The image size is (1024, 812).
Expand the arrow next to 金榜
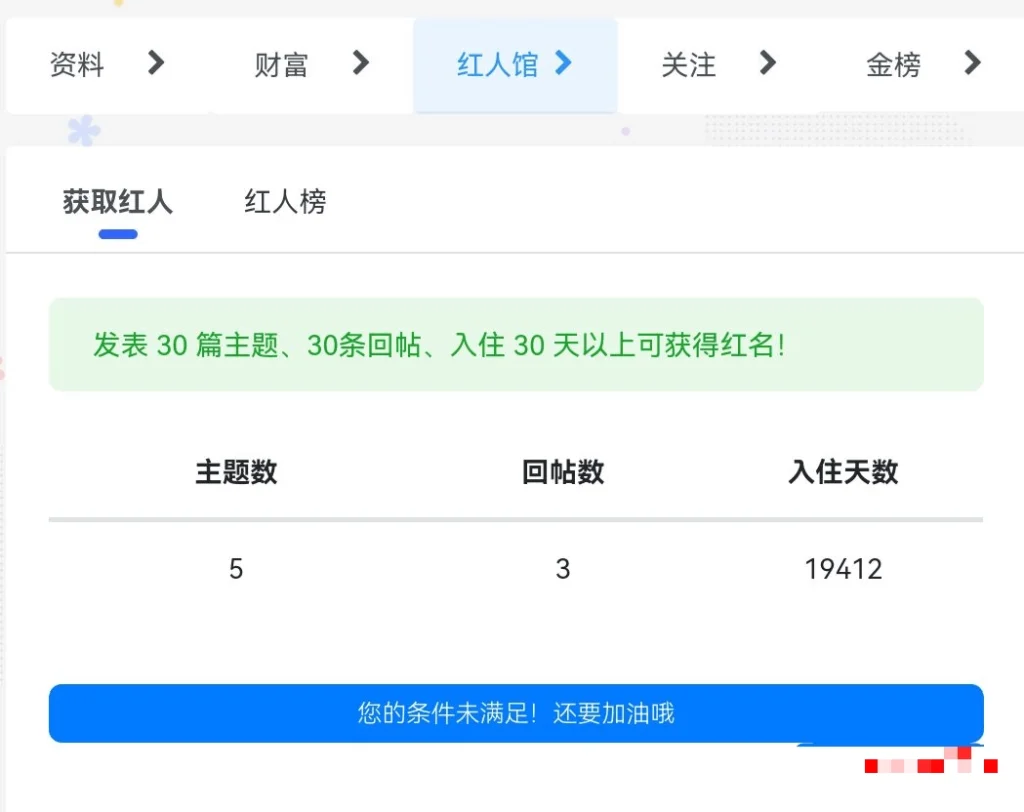click(971, 63)
